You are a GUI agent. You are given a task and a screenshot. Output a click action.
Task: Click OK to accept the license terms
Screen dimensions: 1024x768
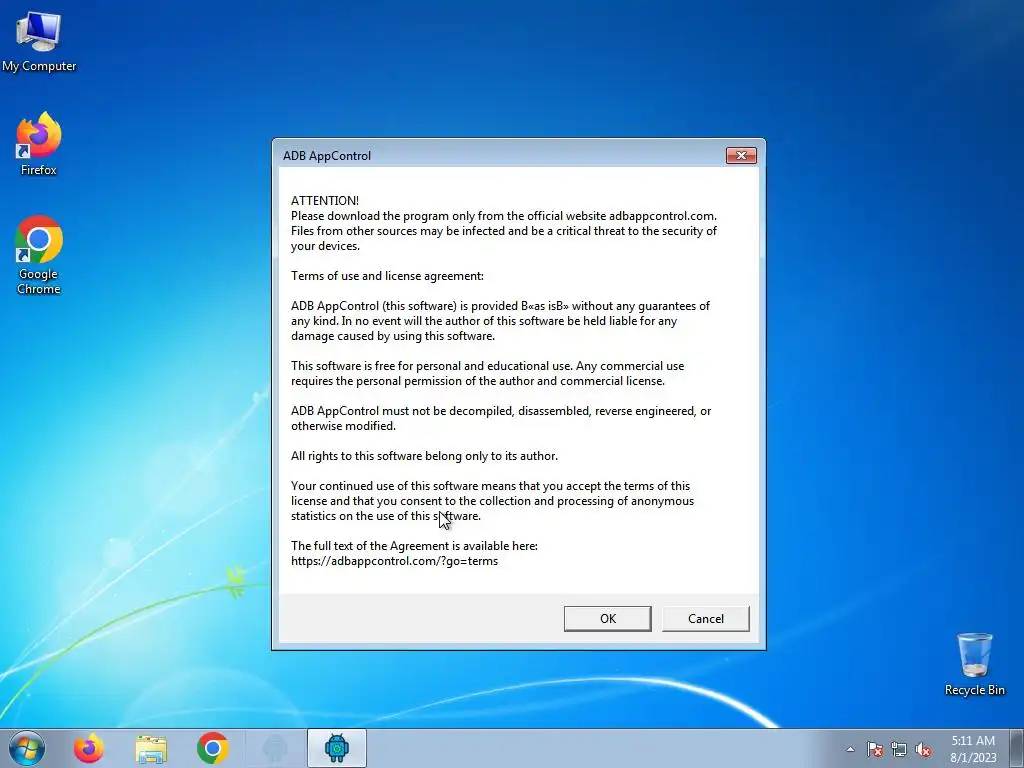tap(607, 618)
